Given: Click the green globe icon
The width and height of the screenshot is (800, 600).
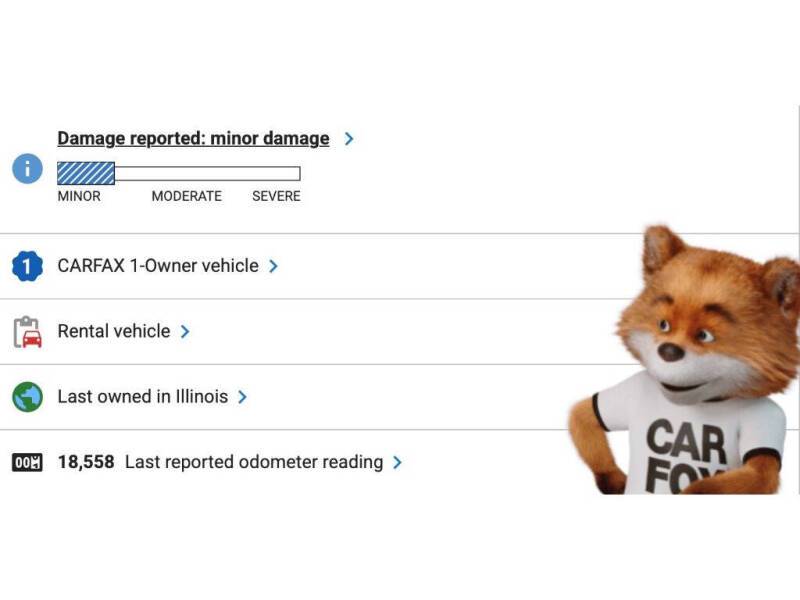Looking at the screenshot, I should tap(27, 396).
